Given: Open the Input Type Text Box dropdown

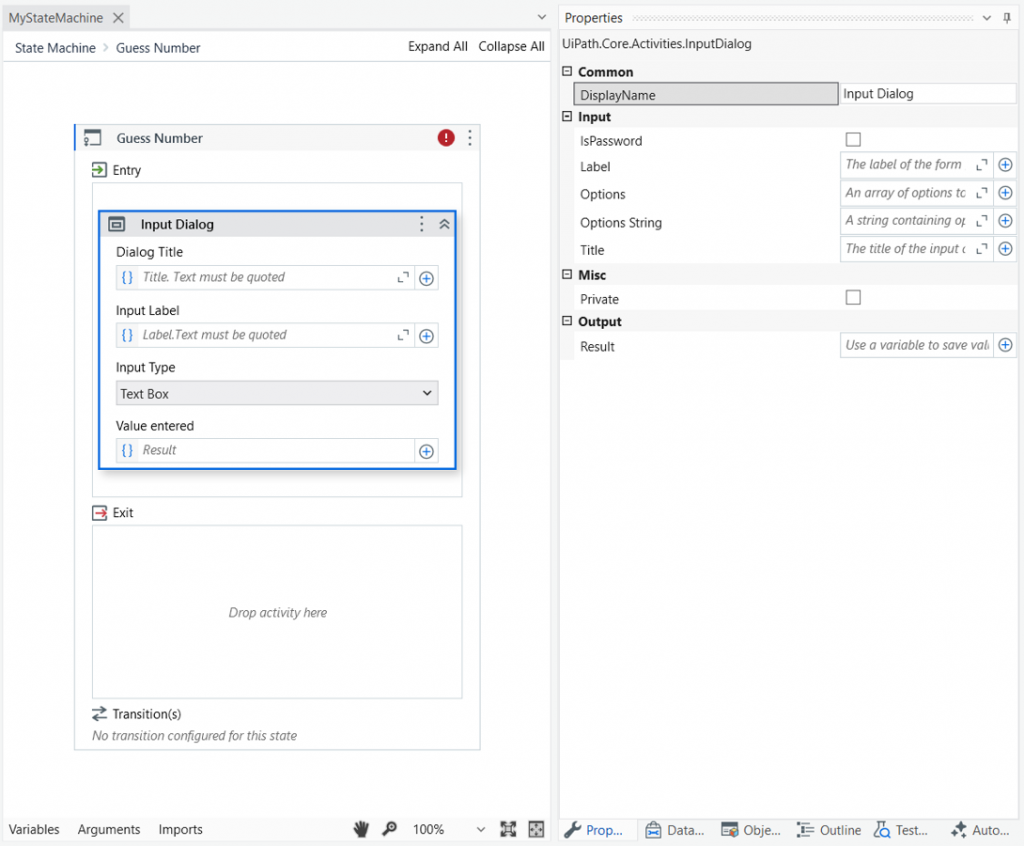Looking at the screenshot, I should coord(277,393).
